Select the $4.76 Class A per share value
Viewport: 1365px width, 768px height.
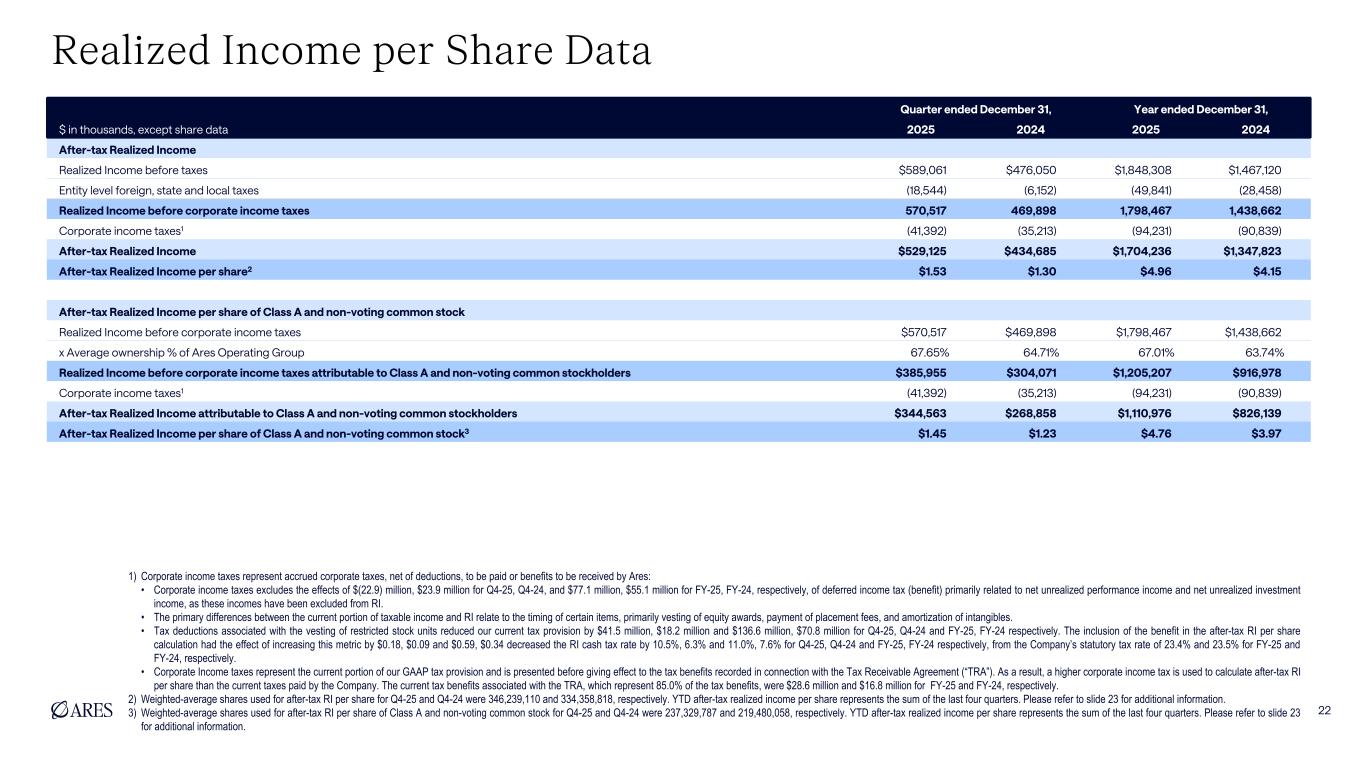point(1160,433)
